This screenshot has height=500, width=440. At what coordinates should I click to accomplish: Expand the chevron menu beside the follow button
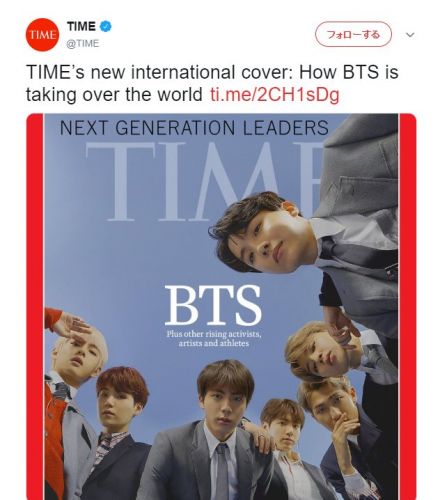click(x=410, y=35)
